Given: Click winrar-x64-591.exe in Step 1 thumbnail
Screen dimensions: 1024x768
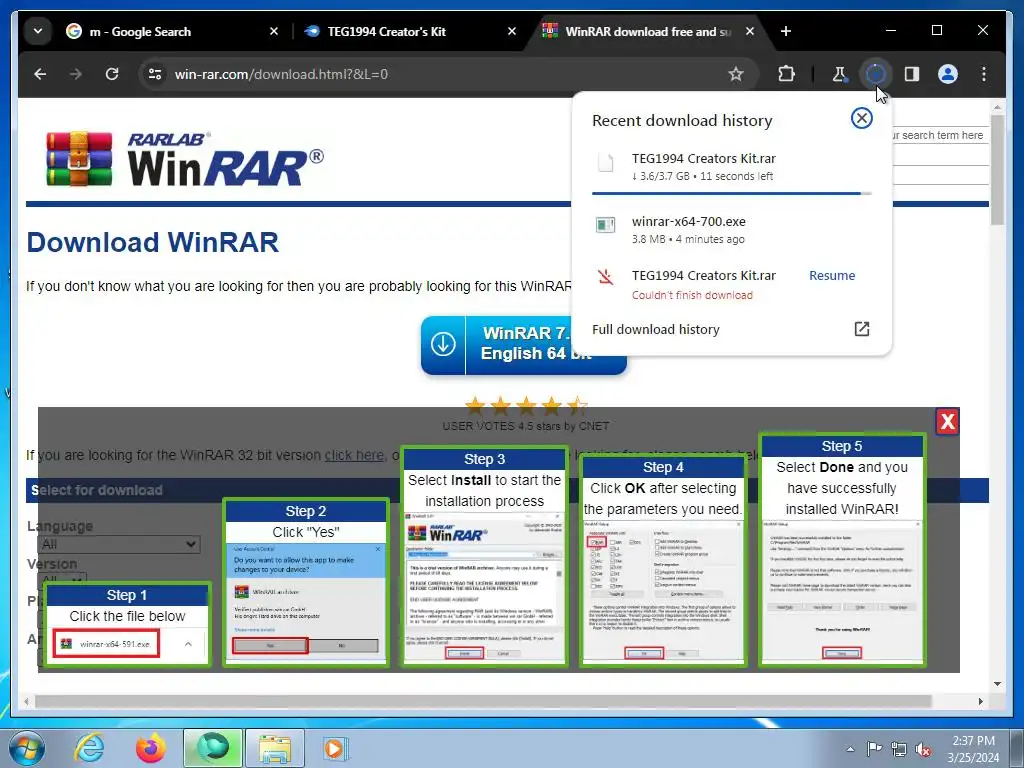Looking at the screenshot, I should click(x=106, y=644).
